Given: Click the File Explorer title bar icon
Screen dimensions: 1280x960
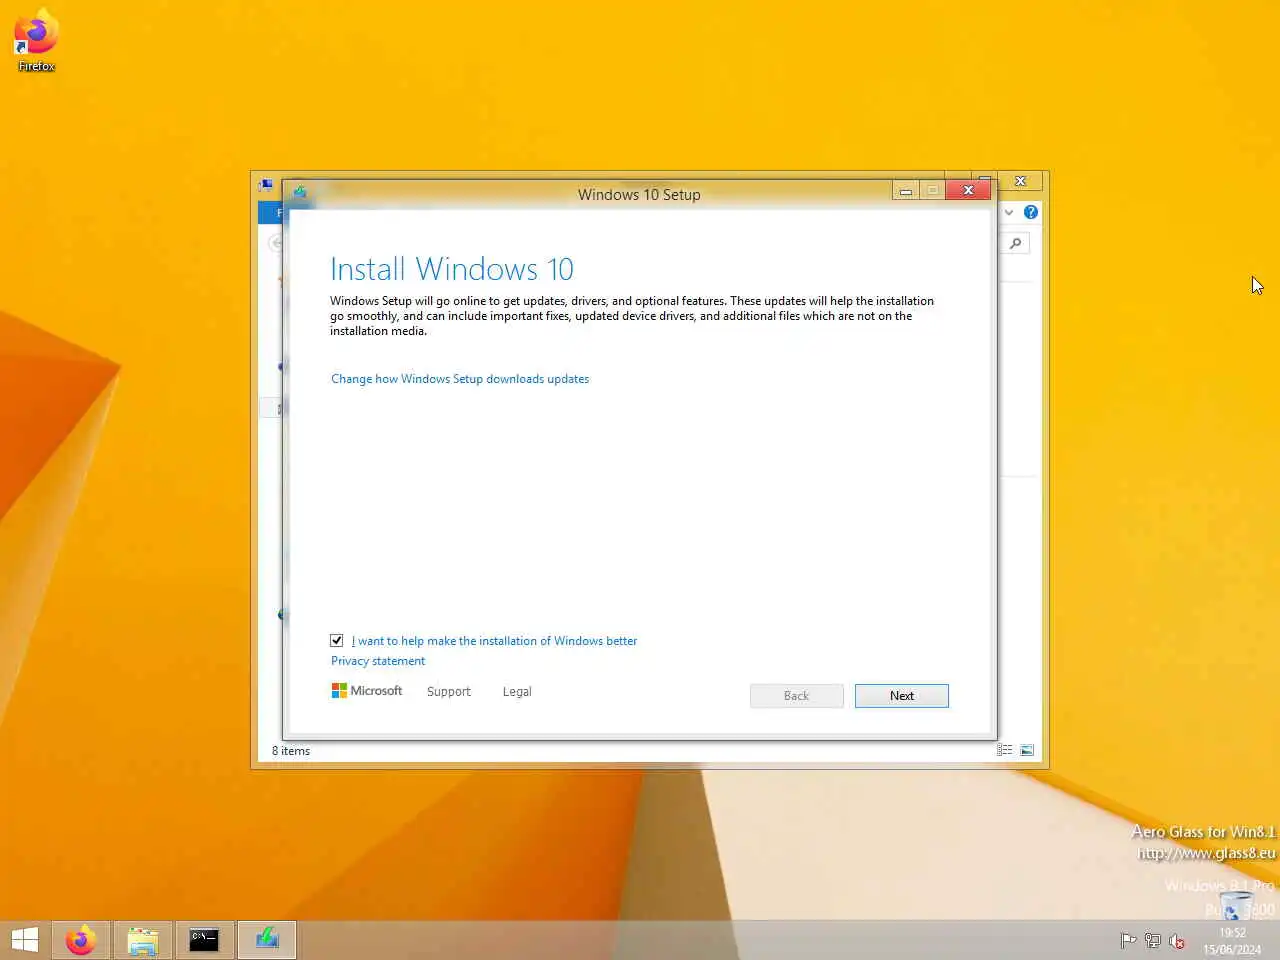Looking at the screenshot, I should pos(266,184).
